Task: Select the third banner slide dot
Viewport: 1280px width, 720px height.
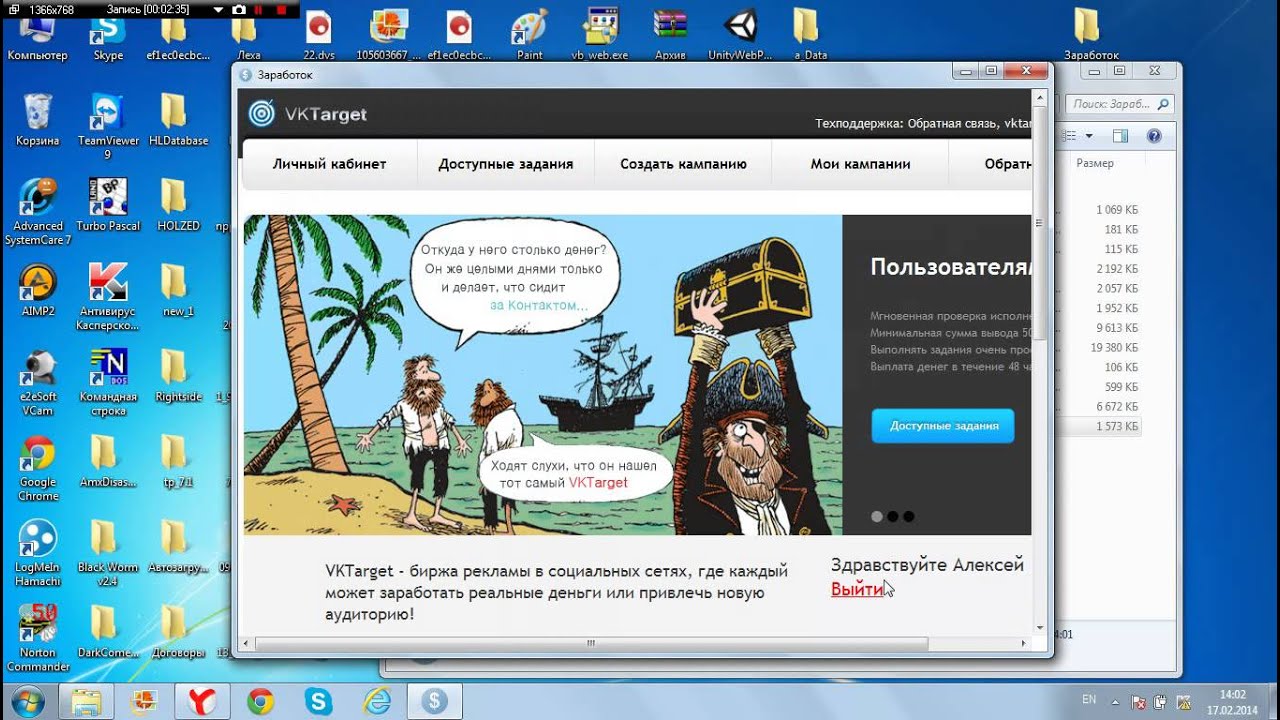Action: pyautogui.click(x=908, y=517)
